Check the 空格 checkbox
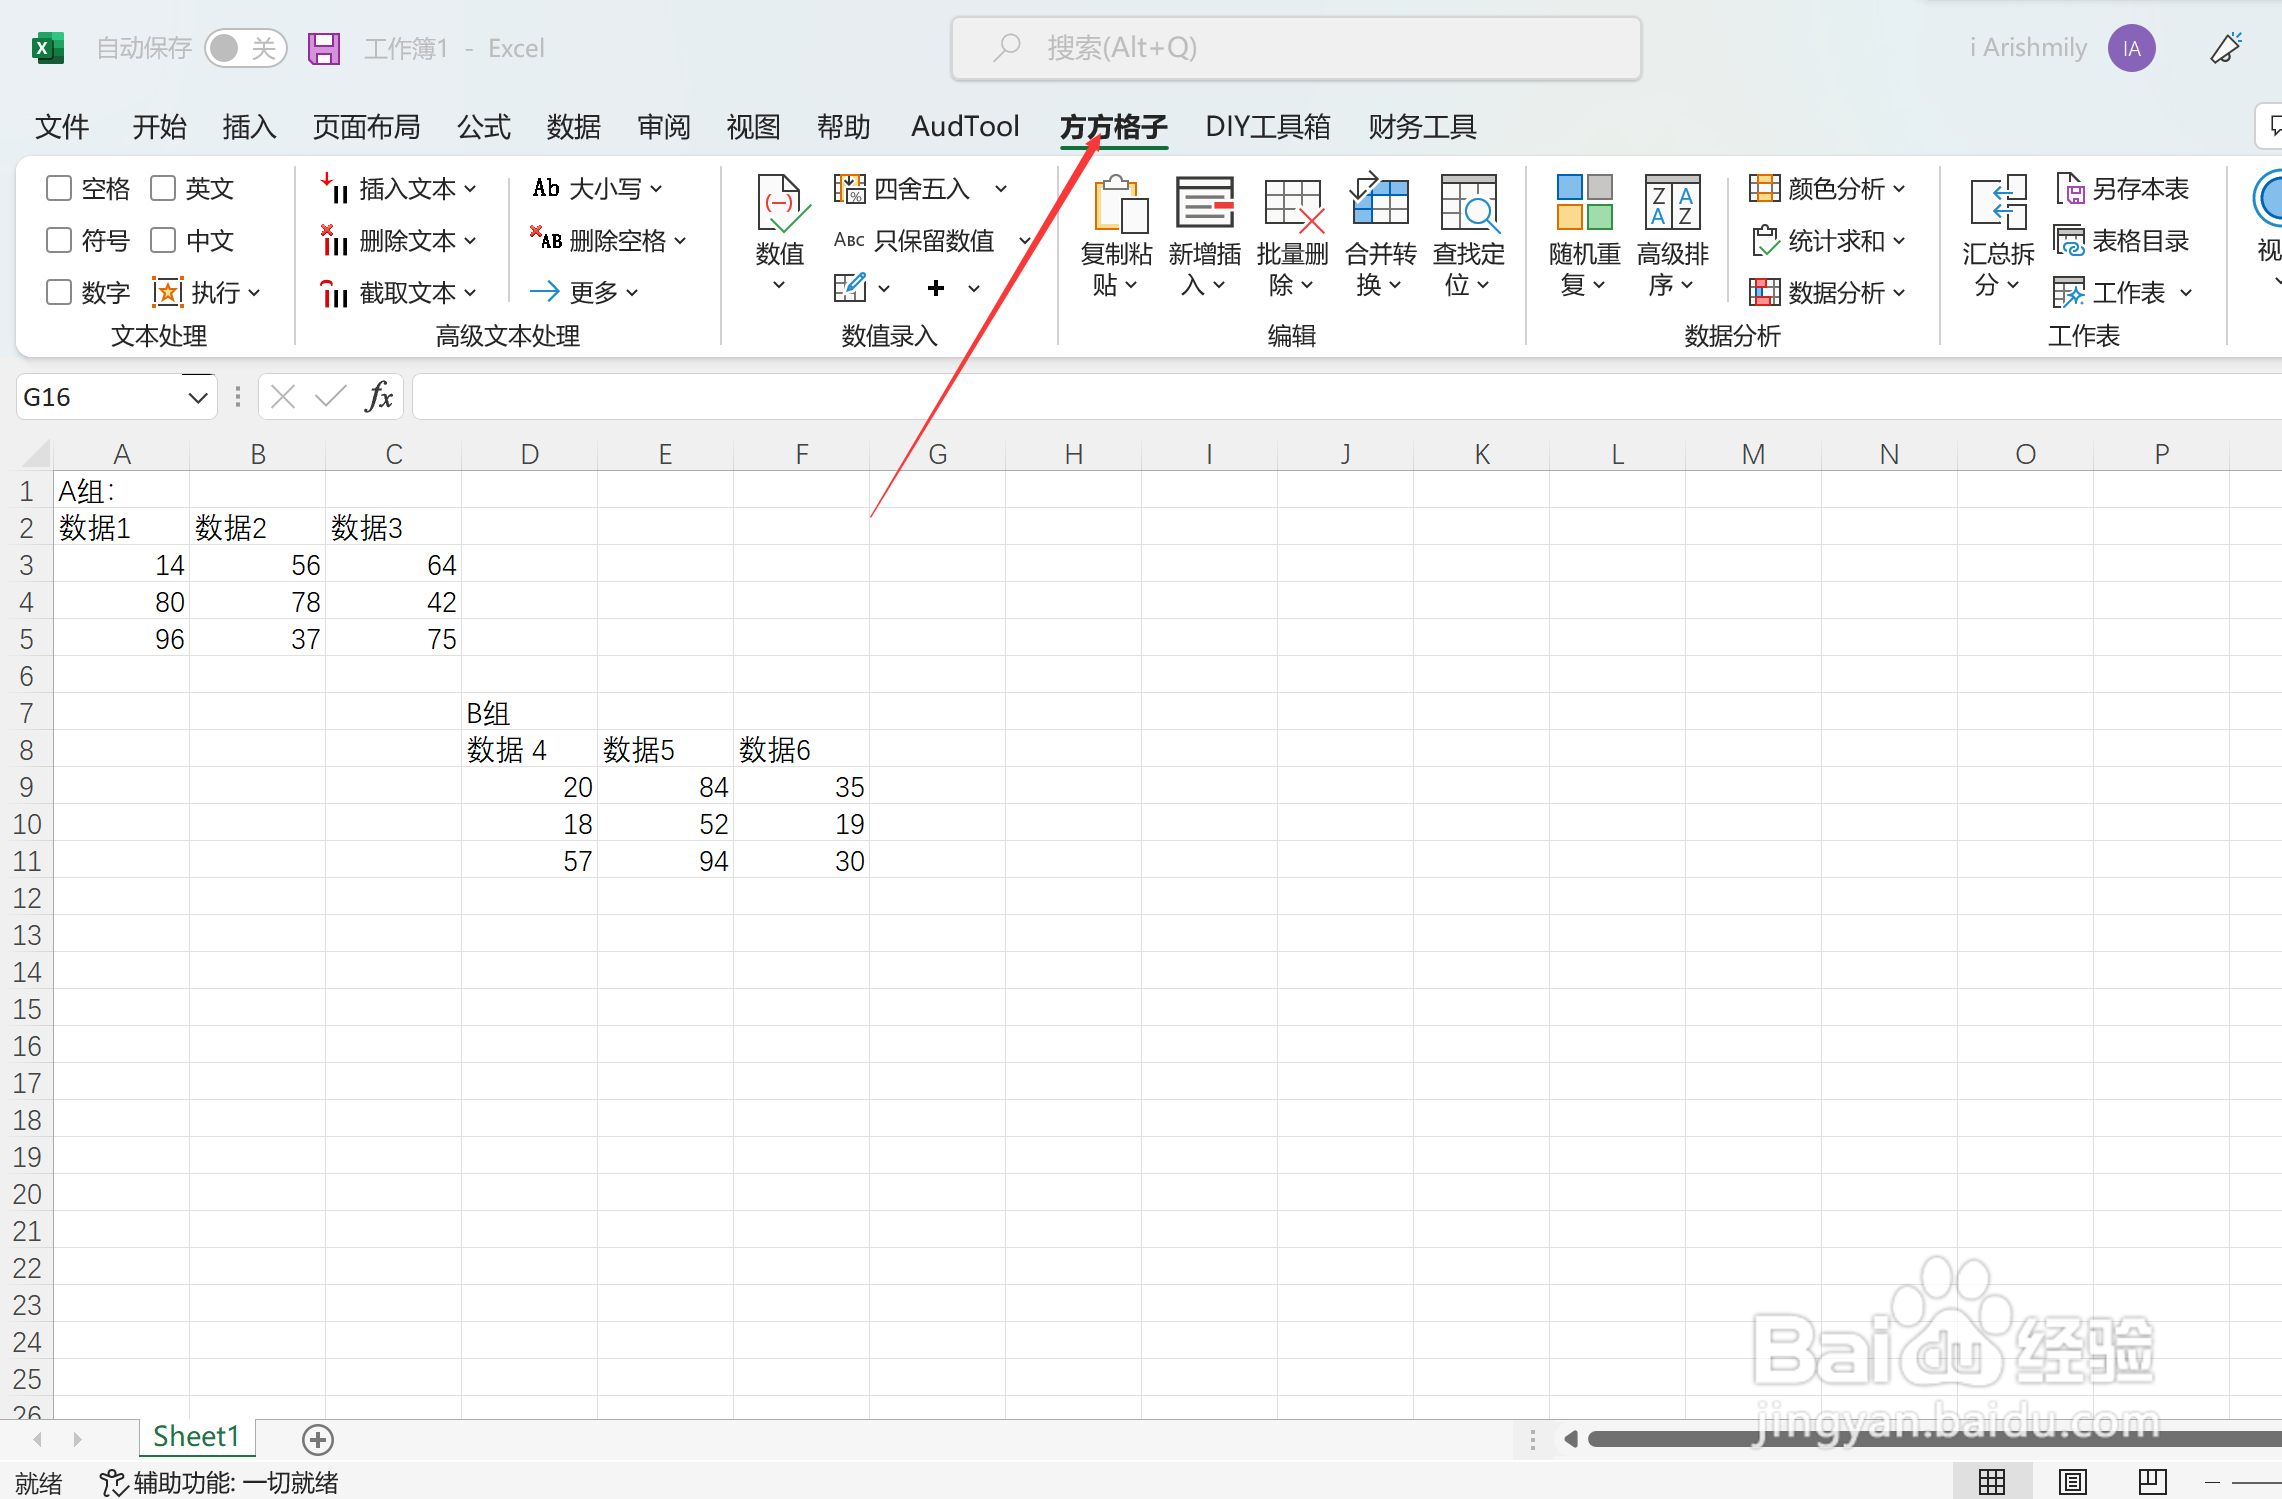The width and height of the screenshot is (2282, 1499). click(x=59, y=188)
